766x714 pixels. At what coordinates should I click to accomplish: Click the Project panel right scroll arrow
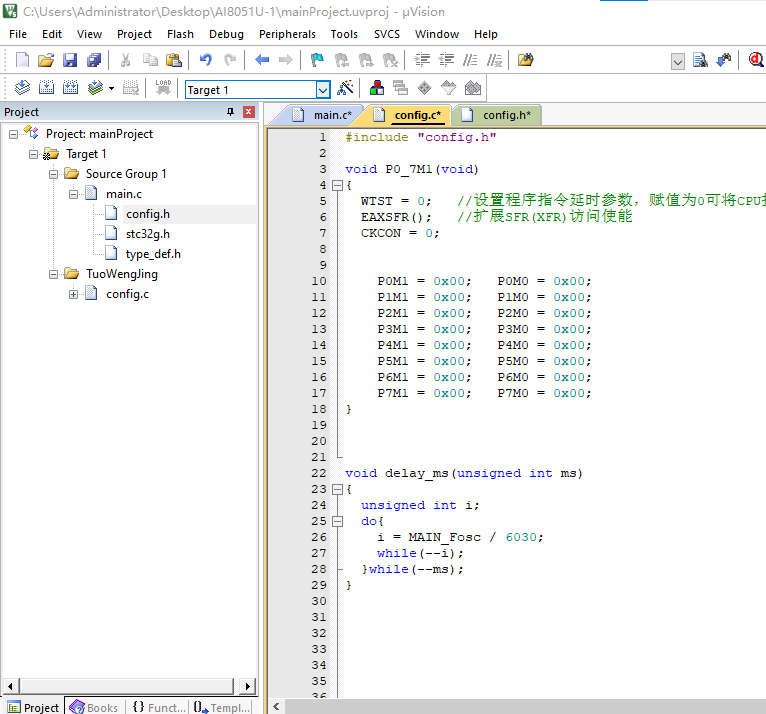(x=248, y=686)
